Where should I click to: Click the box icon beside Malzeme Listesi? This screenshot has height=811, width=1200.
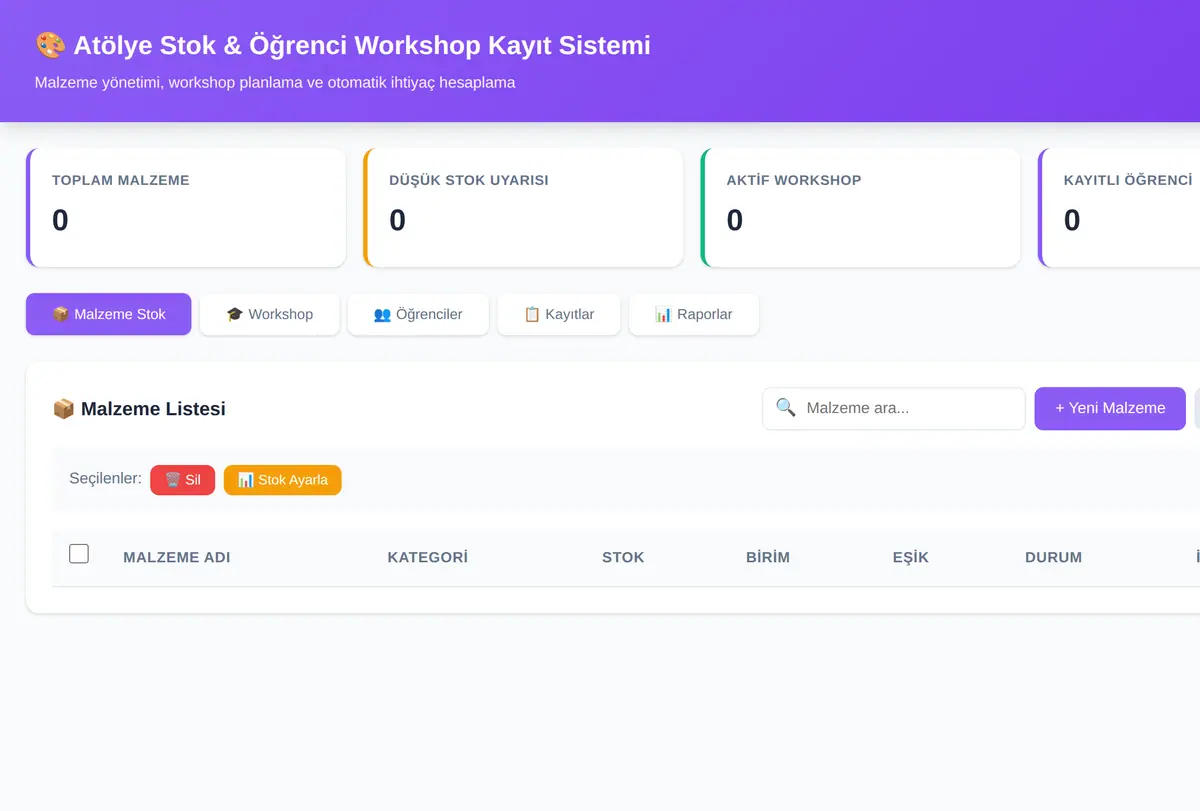coord(63,409)
